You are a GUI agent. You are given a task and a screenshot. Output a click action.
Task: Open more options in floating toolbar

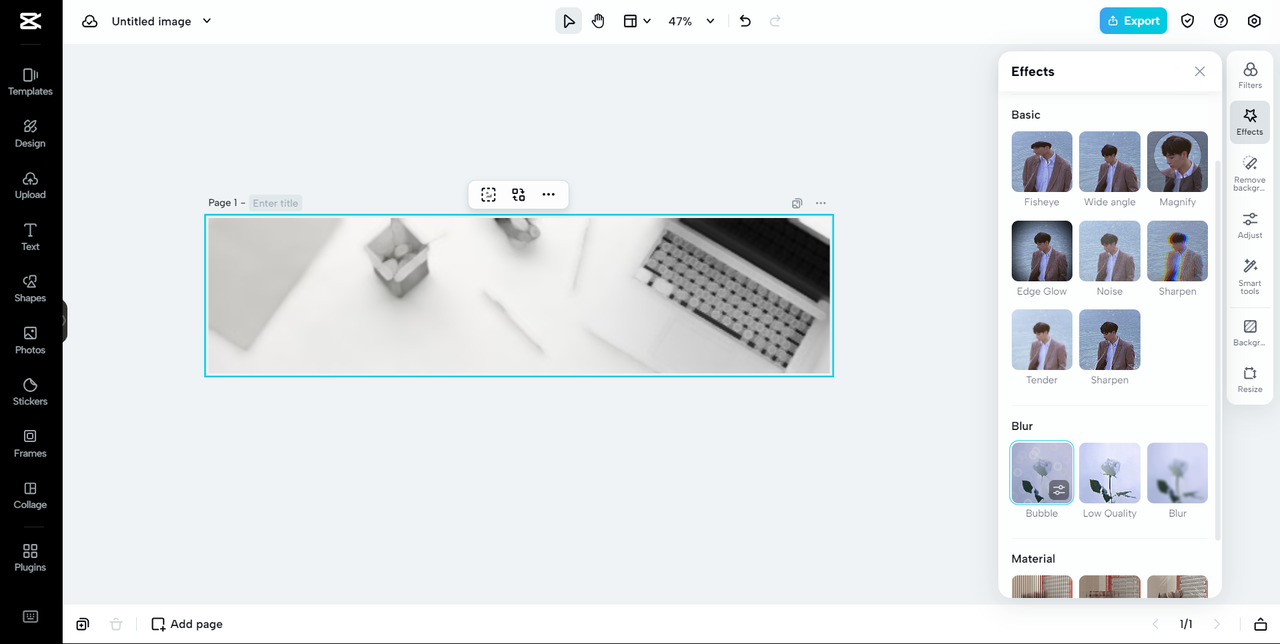pos(548,195)
